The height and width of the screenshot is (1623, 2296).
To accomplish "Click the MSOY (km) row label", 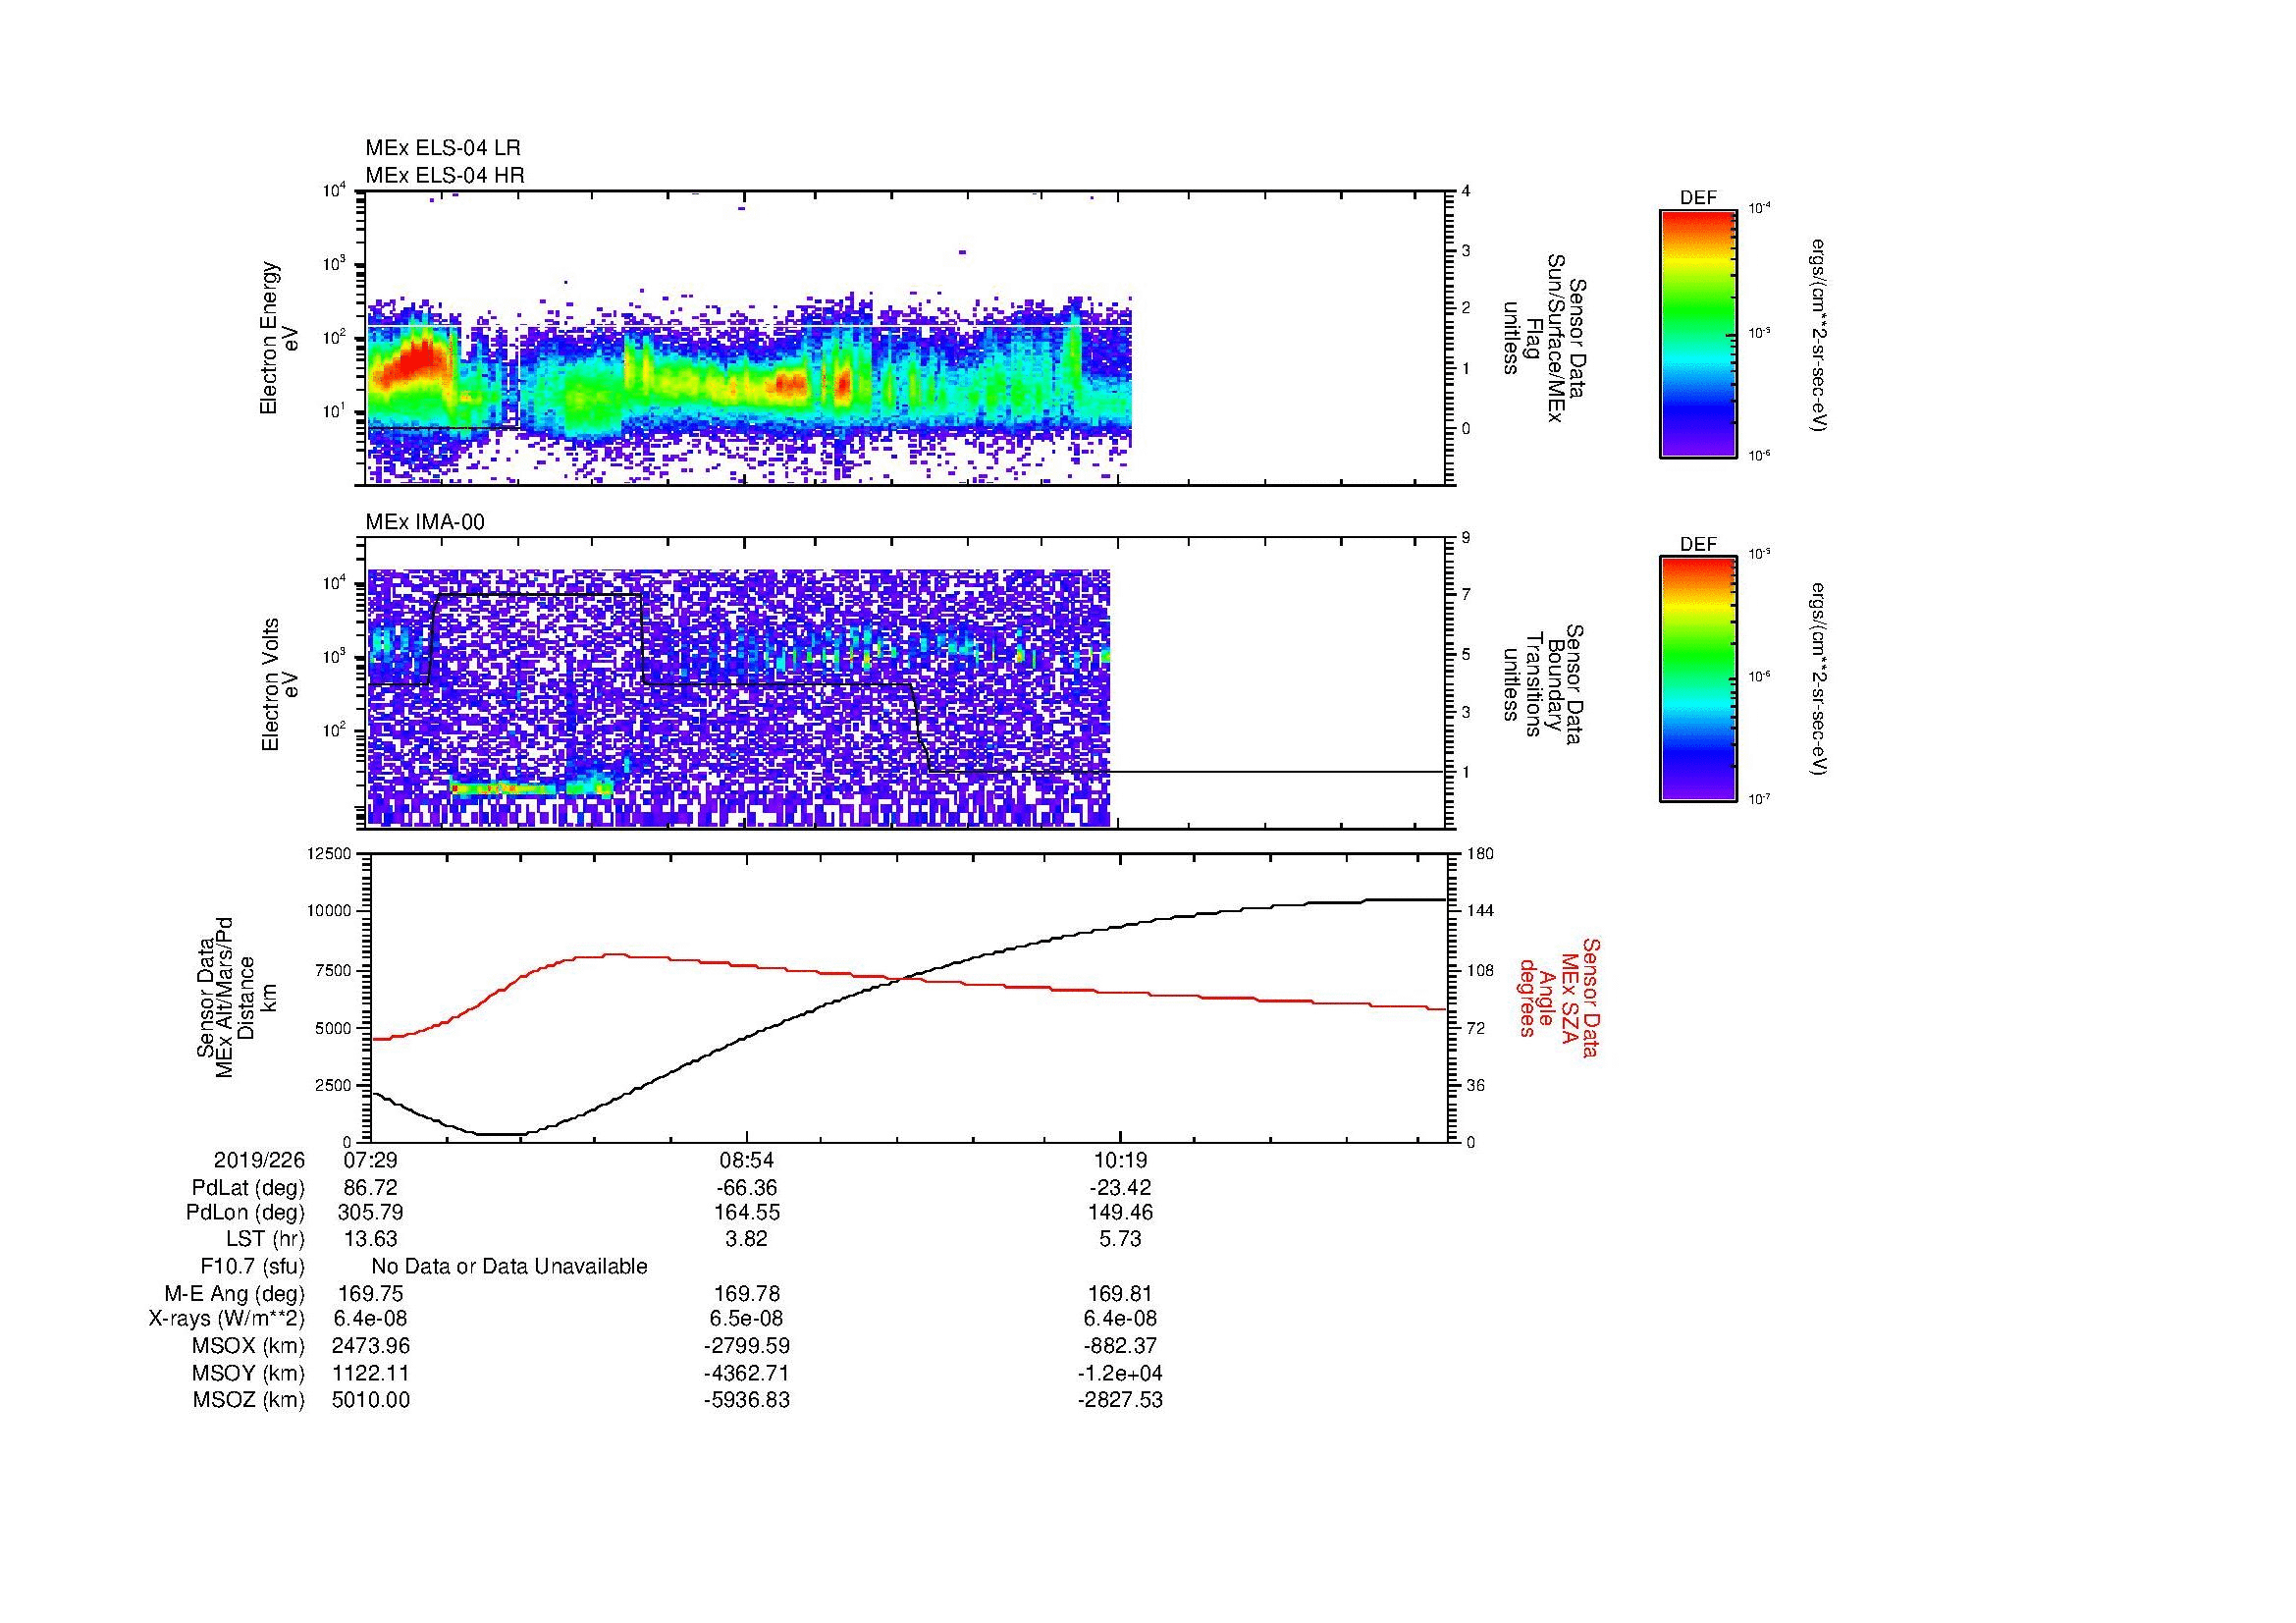I will tap(249, 1374).
